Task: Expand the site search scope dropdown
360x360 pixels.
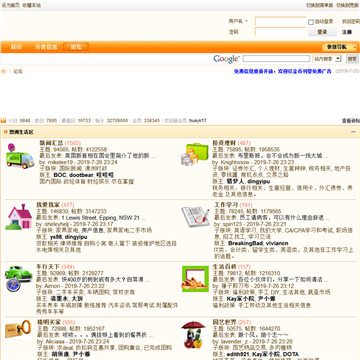Action: tap(327, 59)
